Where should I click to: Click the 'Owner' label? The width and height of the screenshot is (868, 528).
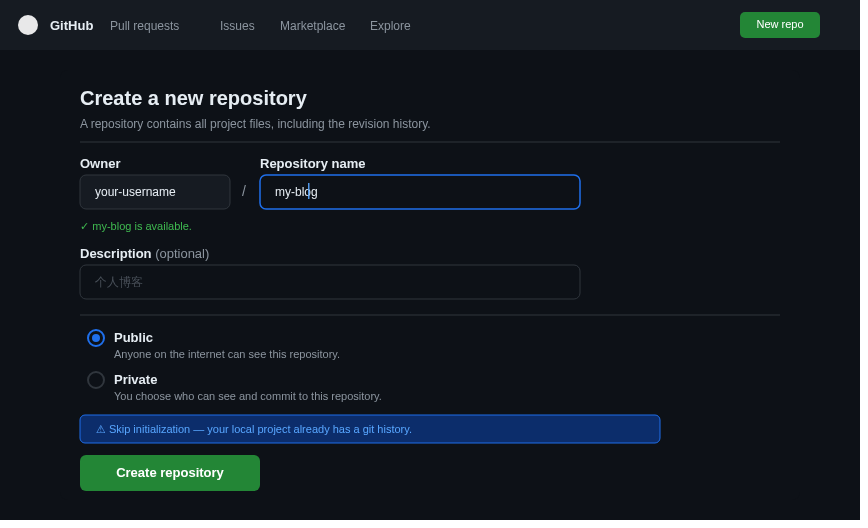tap(100, 164)
